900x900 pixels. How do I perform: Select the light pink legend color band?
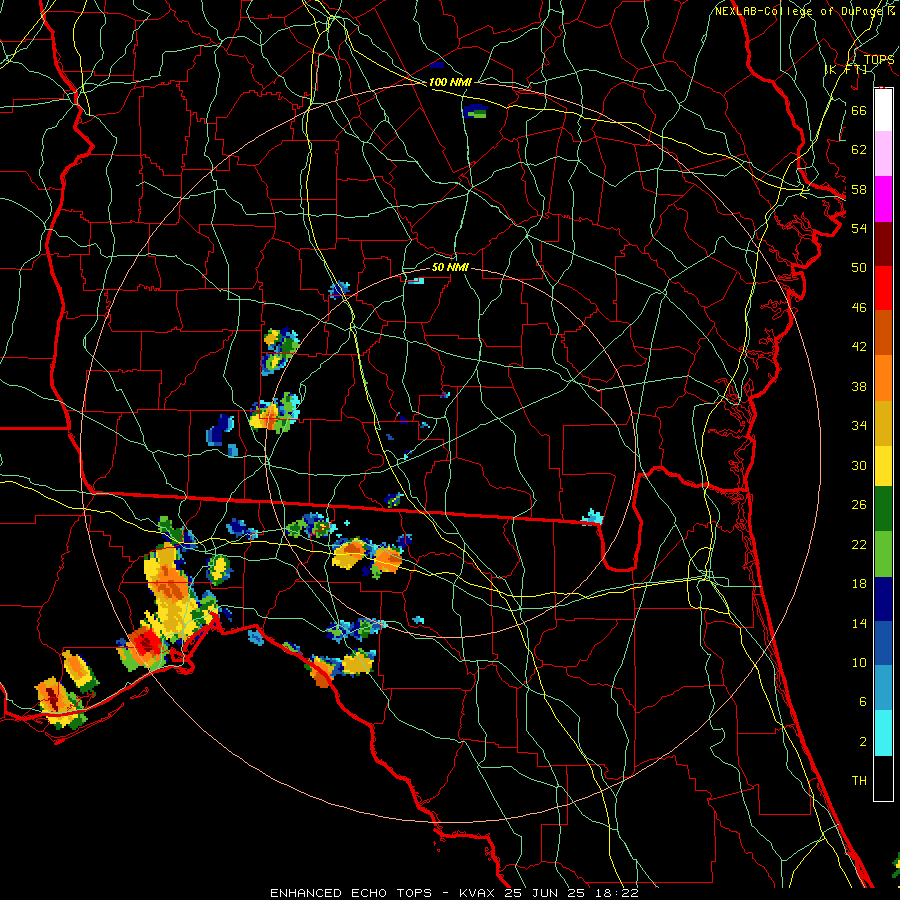[x=883, y=154]
